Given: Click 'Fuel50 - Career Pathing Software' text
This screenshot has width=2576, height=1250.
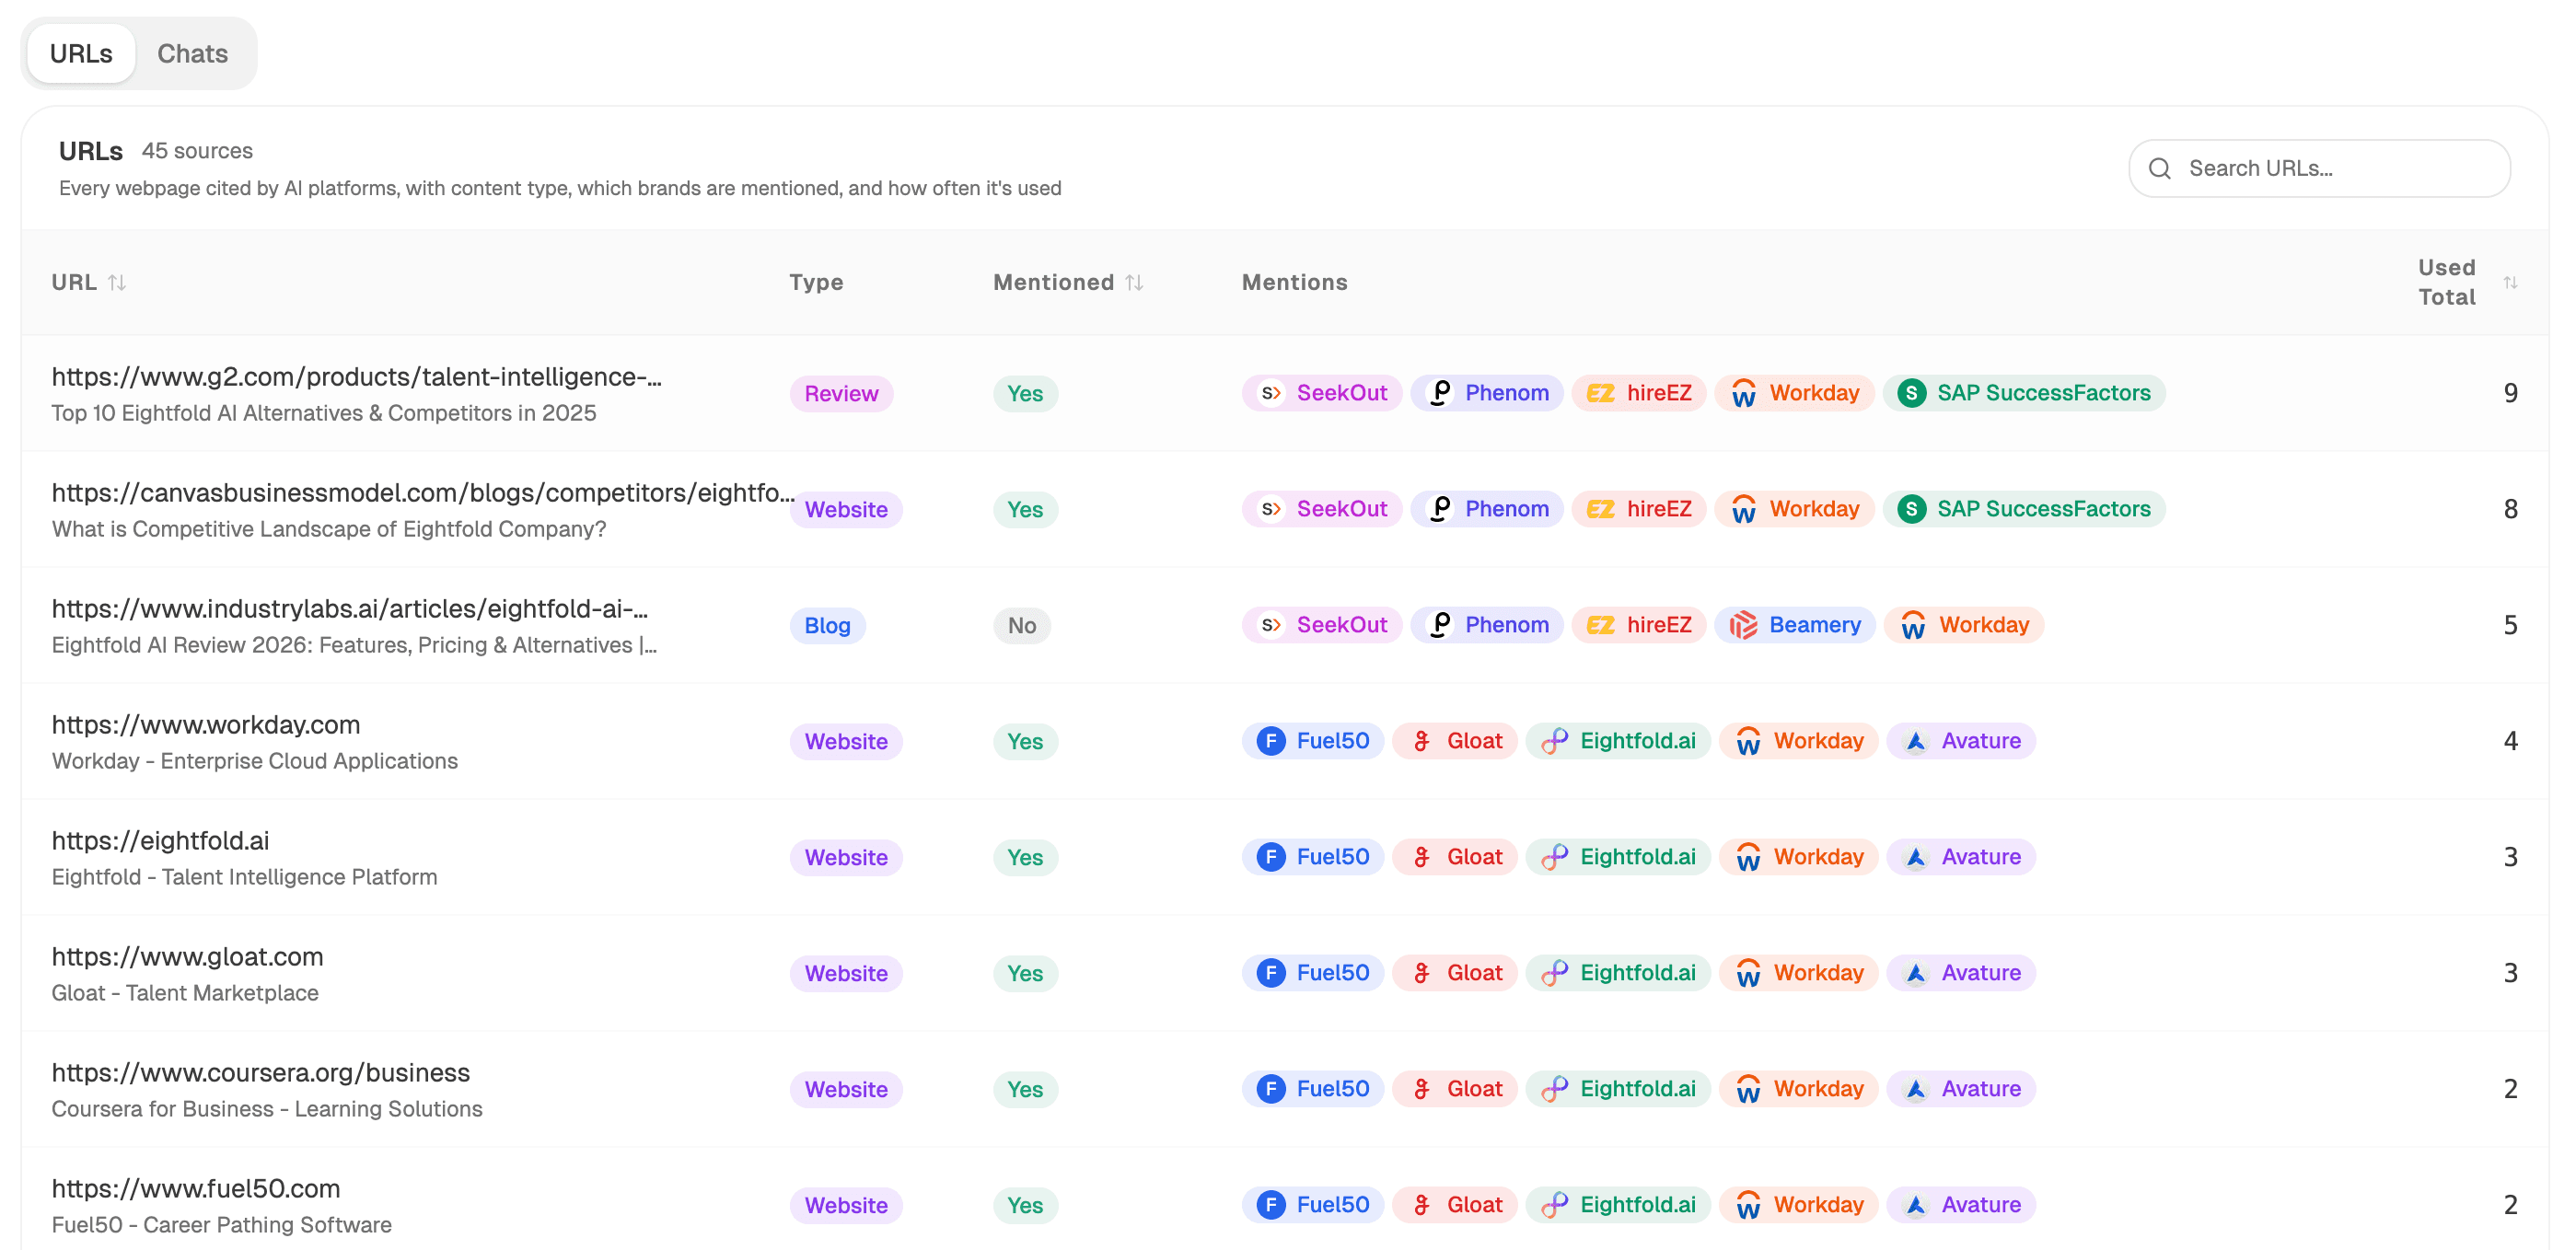Looking at the screenshot, I should point(222,1225).
